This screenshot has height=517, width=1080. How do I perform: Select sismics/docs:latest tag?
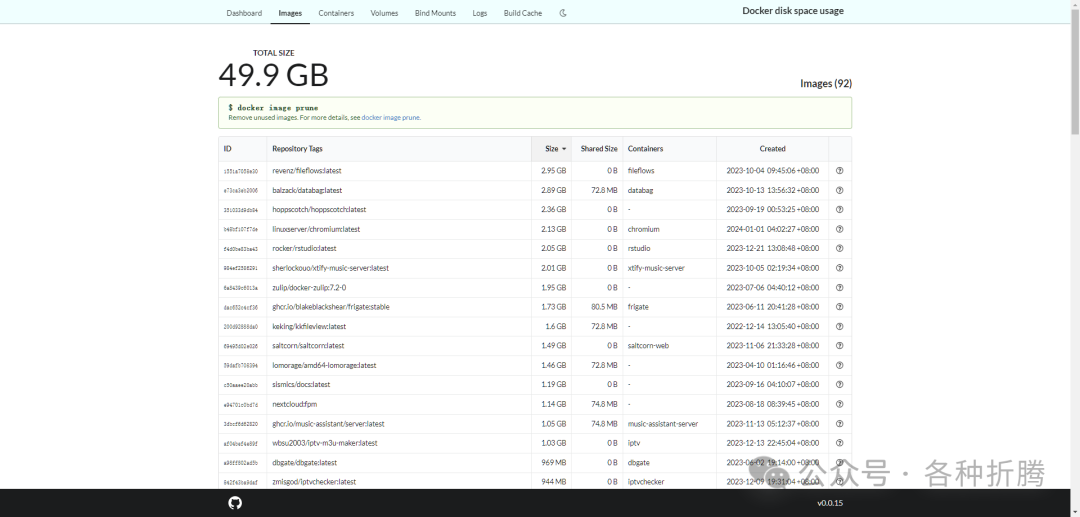(x=301, y=385)
